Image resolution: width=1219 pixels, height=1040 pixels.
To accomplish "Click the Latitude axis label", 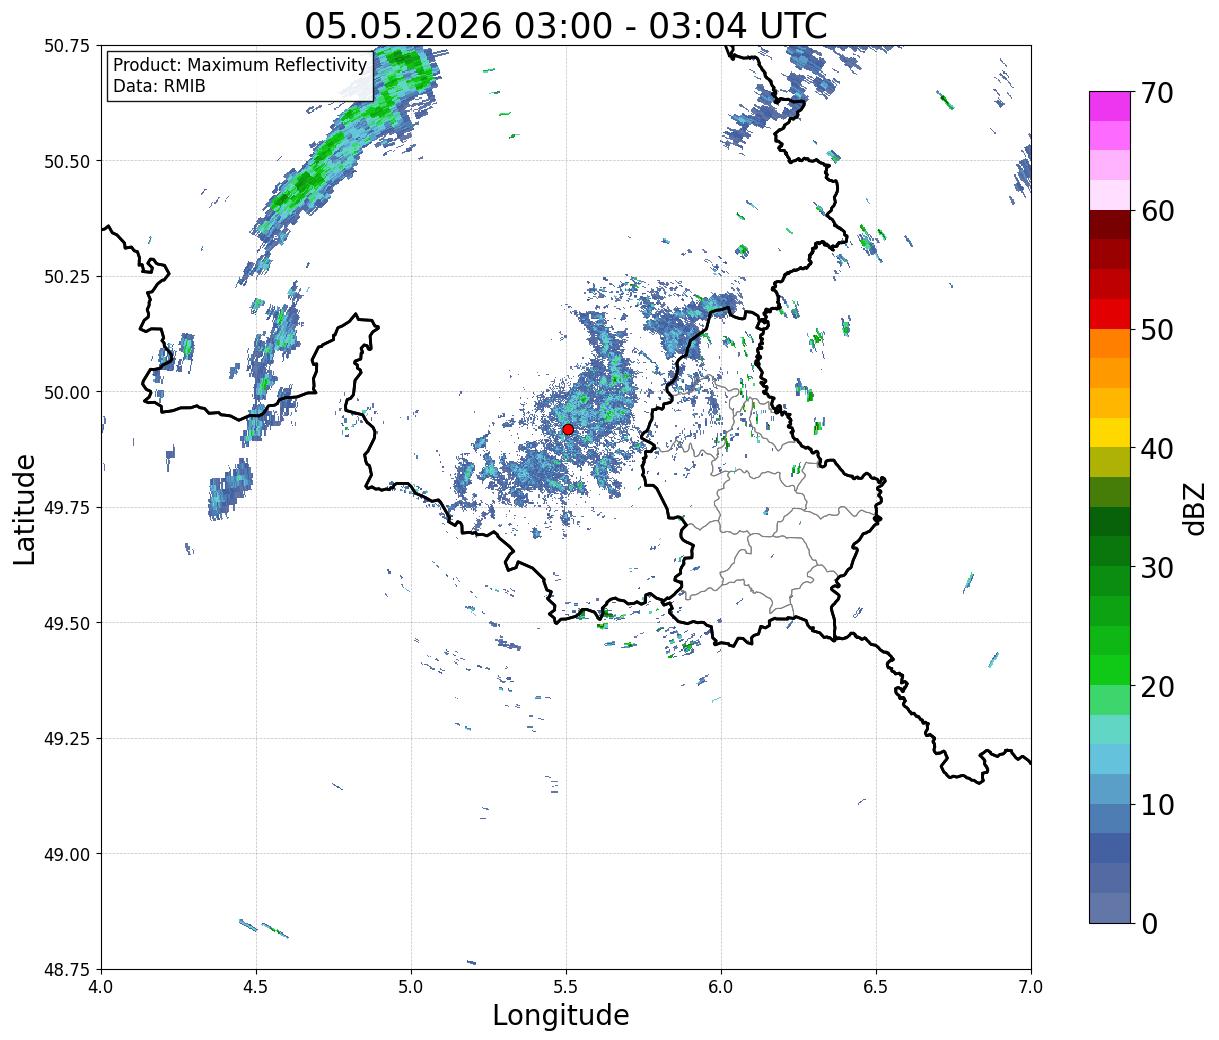I will pyautogui.click(x=25, y=509).
